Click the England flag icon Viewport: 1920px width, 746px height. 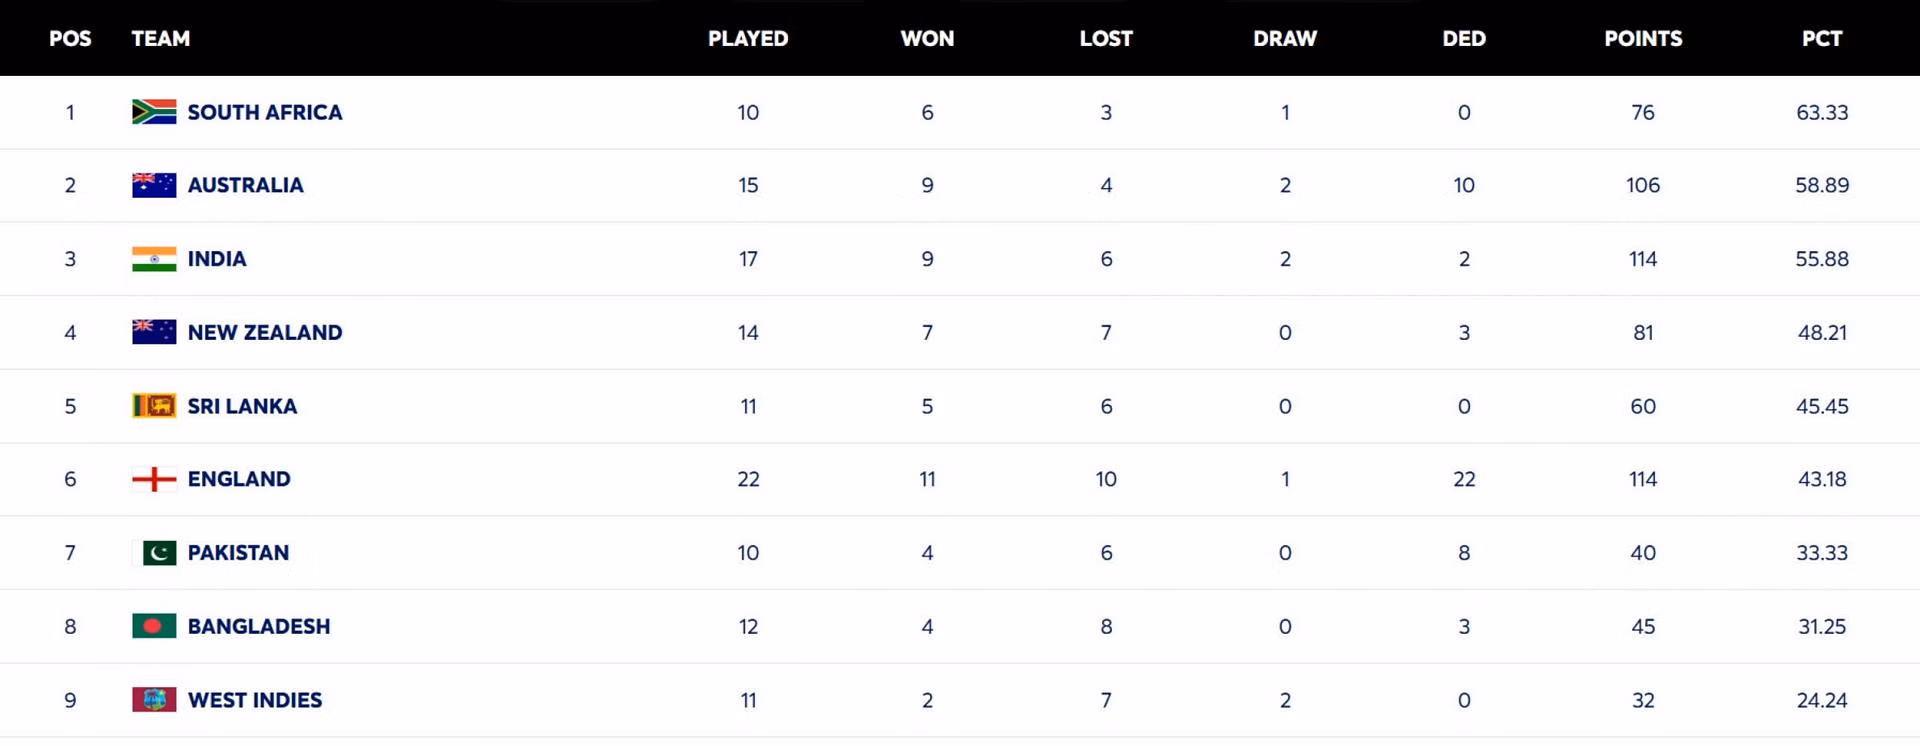pyautogui.click(x=154, y=479)
